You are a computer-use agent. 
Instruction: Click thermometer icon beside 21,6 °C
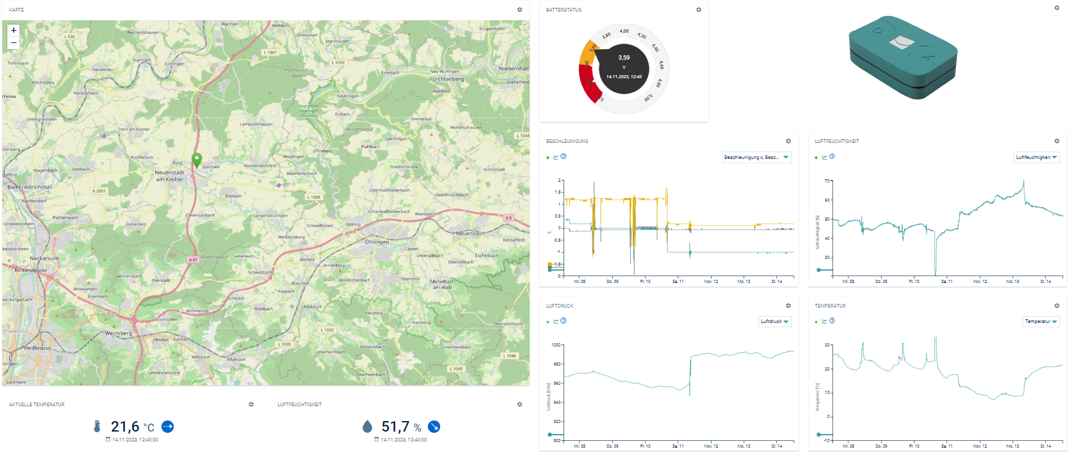coord(98,427)
